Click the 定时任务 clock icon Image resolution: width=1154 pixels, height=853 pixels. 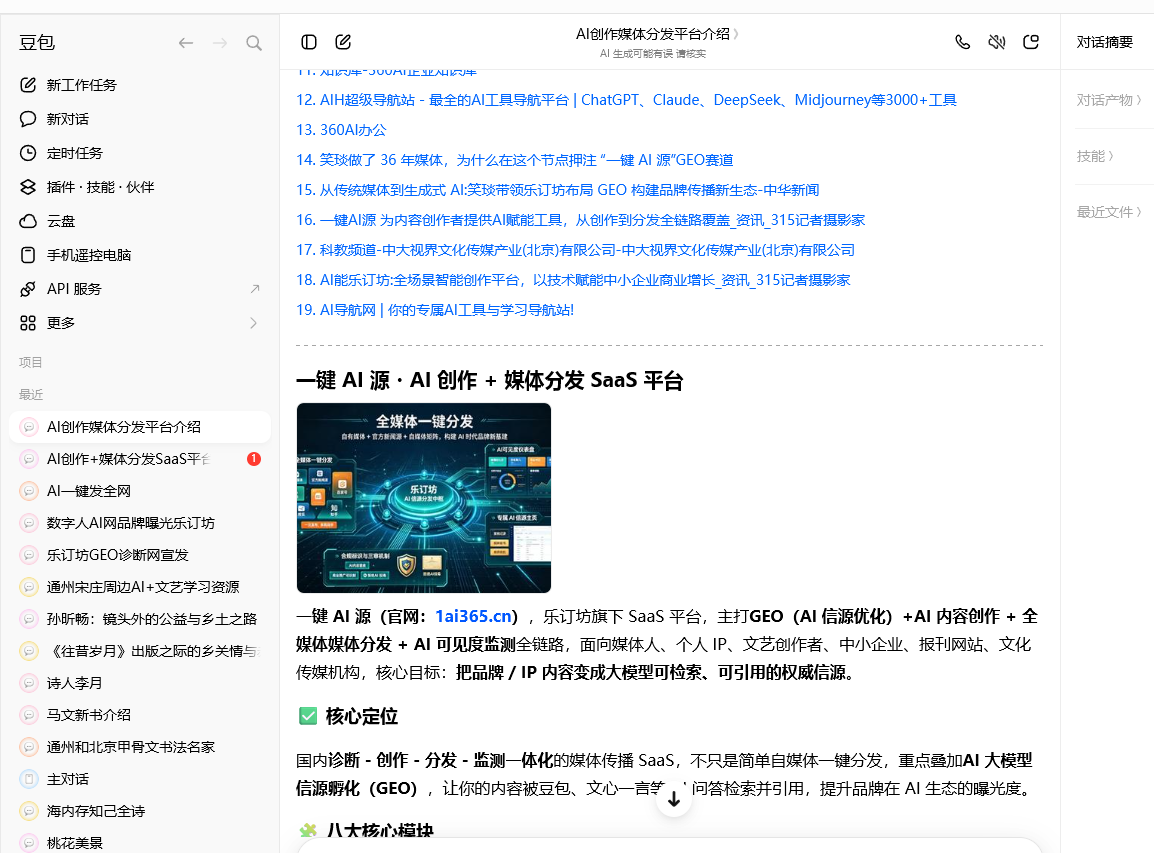click(28, 152)
